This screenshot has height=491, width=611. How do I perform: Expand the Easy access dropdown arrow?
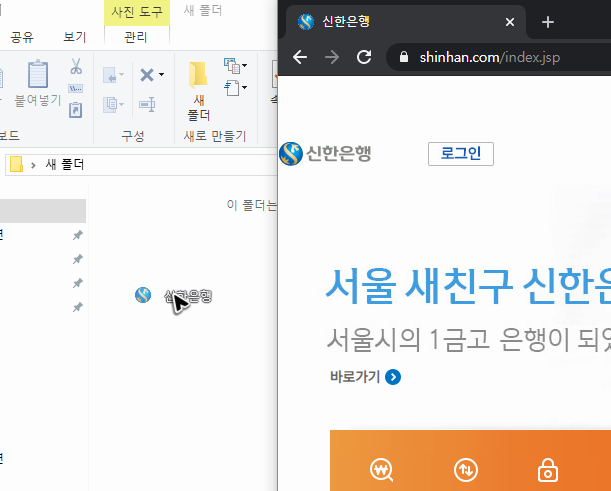pos(244,87)
